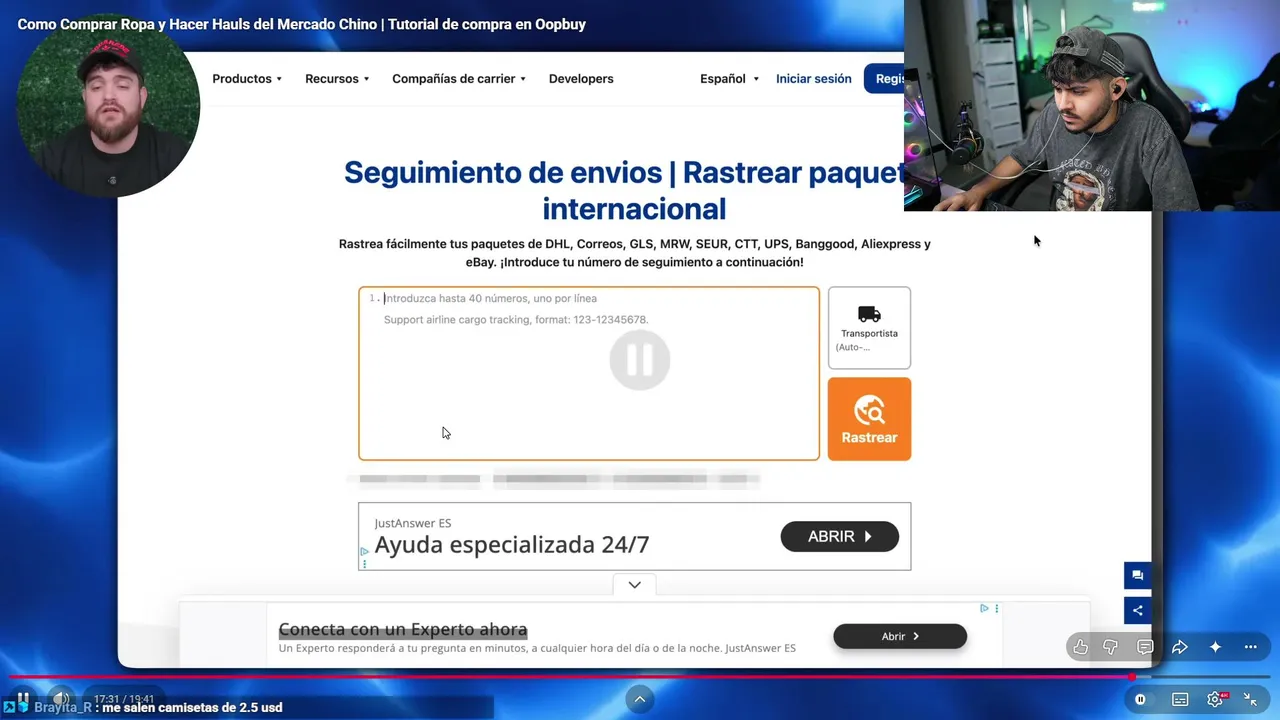1280x720 pixels.
Task: Click the pause icon in the video center
Action: (x=640, y=360)
